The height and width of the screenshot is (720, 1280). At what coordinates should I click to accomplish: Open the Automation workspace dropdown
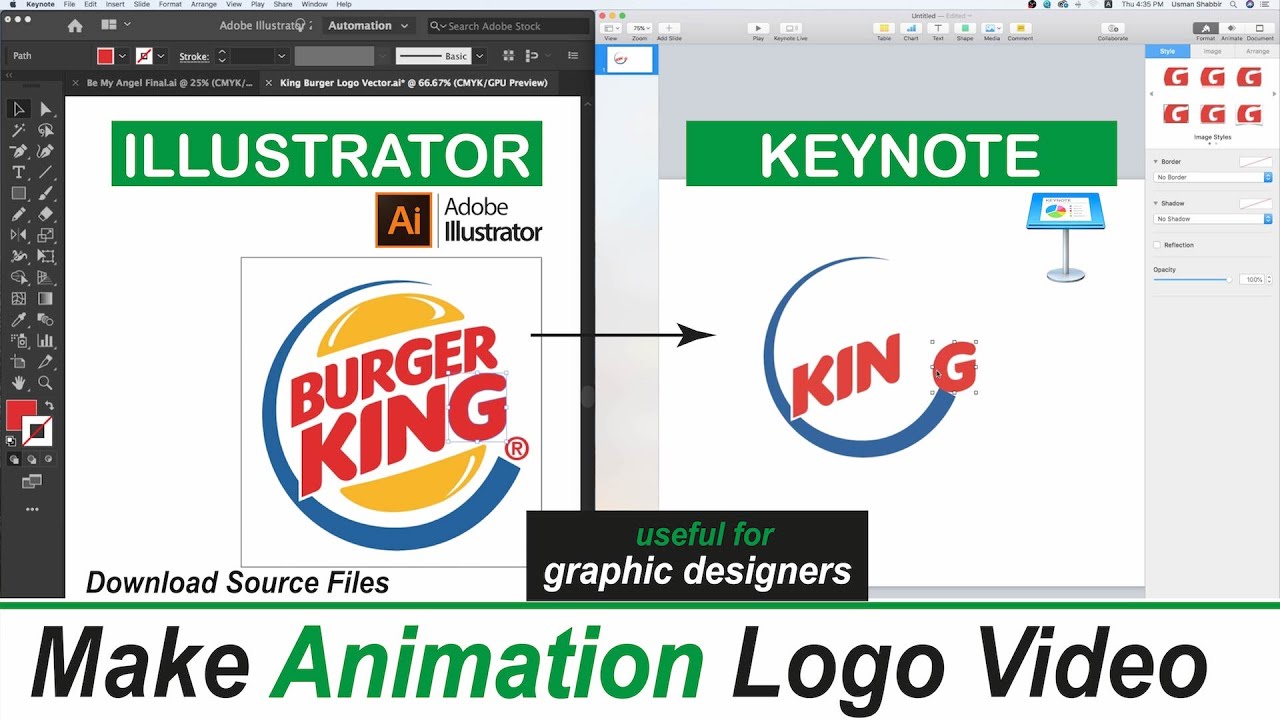(367, 25)
